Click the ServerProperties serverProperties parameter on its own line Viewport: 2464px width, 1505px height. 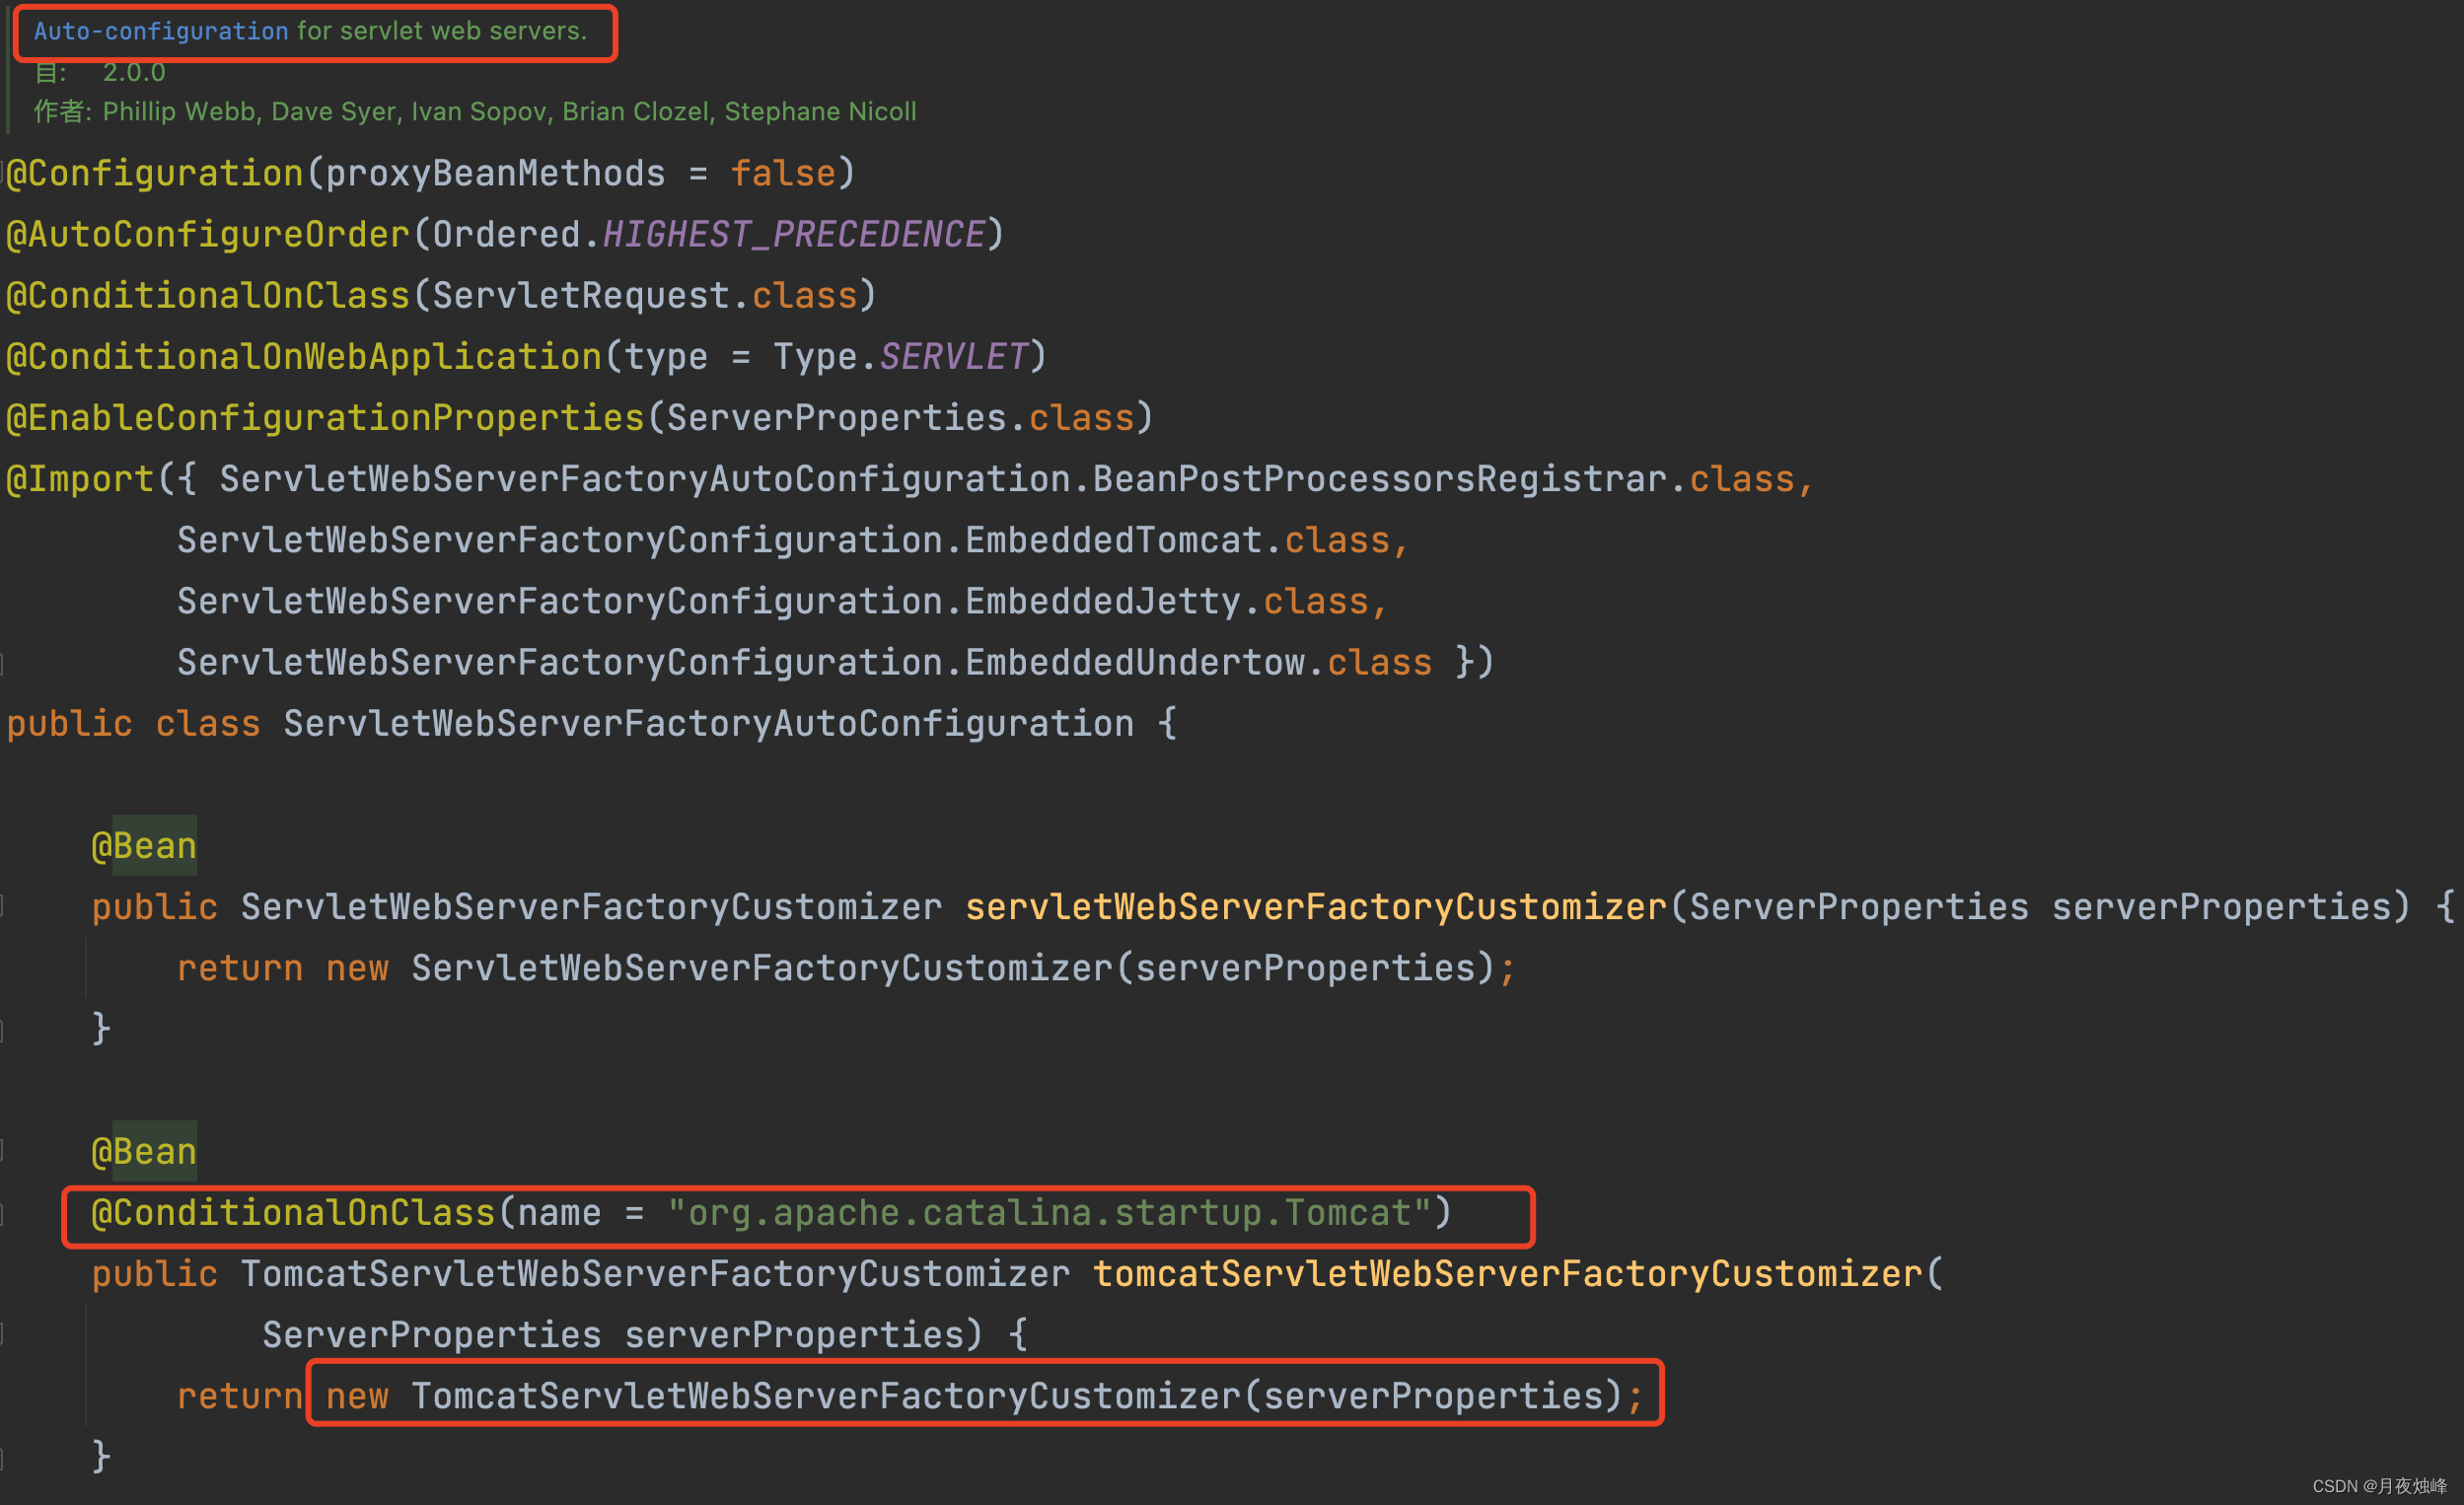click(x=612, y=1335)
